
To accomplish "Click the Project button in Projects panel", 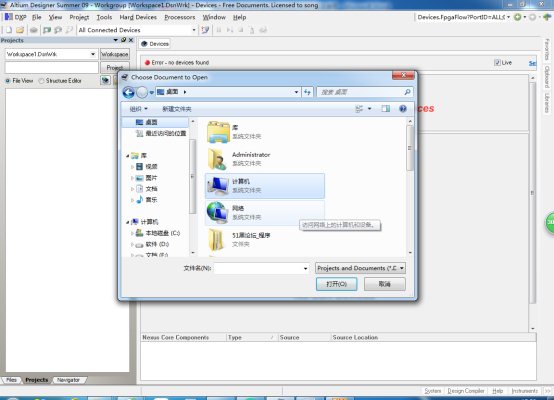I will [x=114, y=67].
